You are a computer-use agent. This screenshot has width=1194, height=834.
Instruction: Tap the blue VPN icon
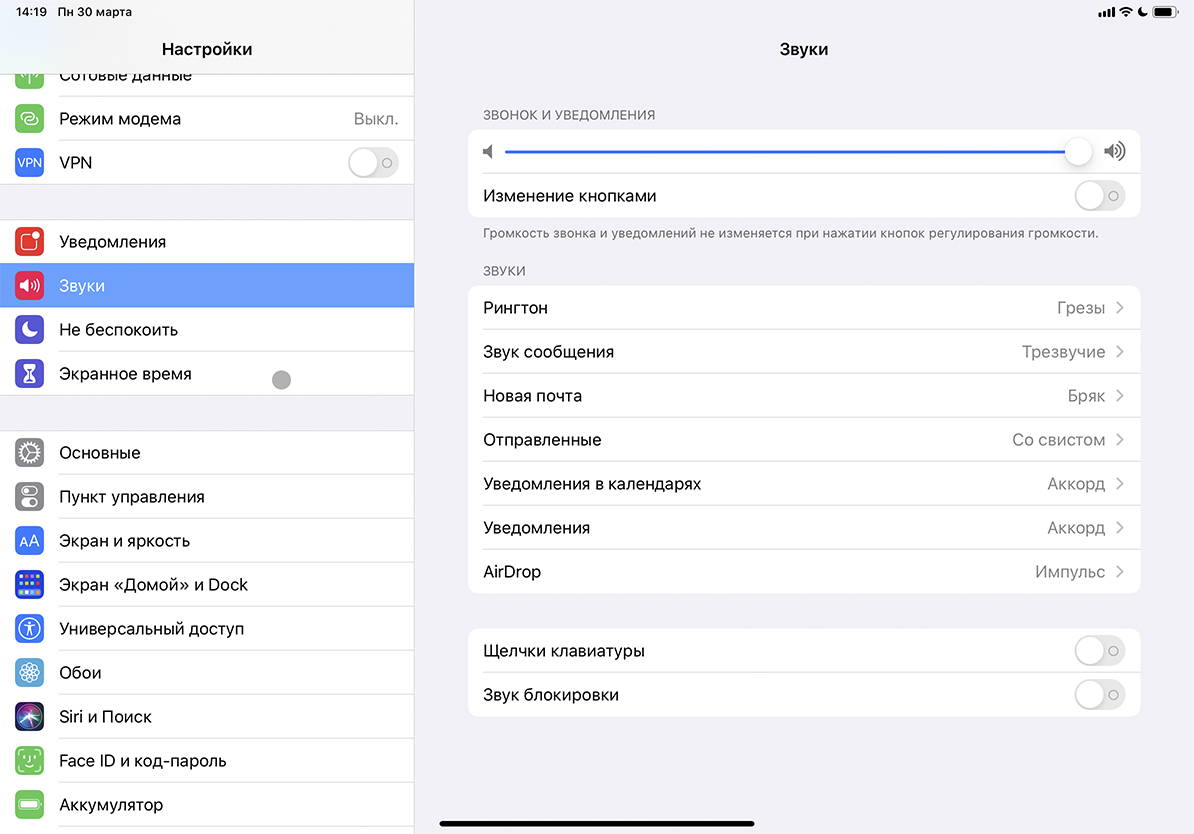[30, 162]
